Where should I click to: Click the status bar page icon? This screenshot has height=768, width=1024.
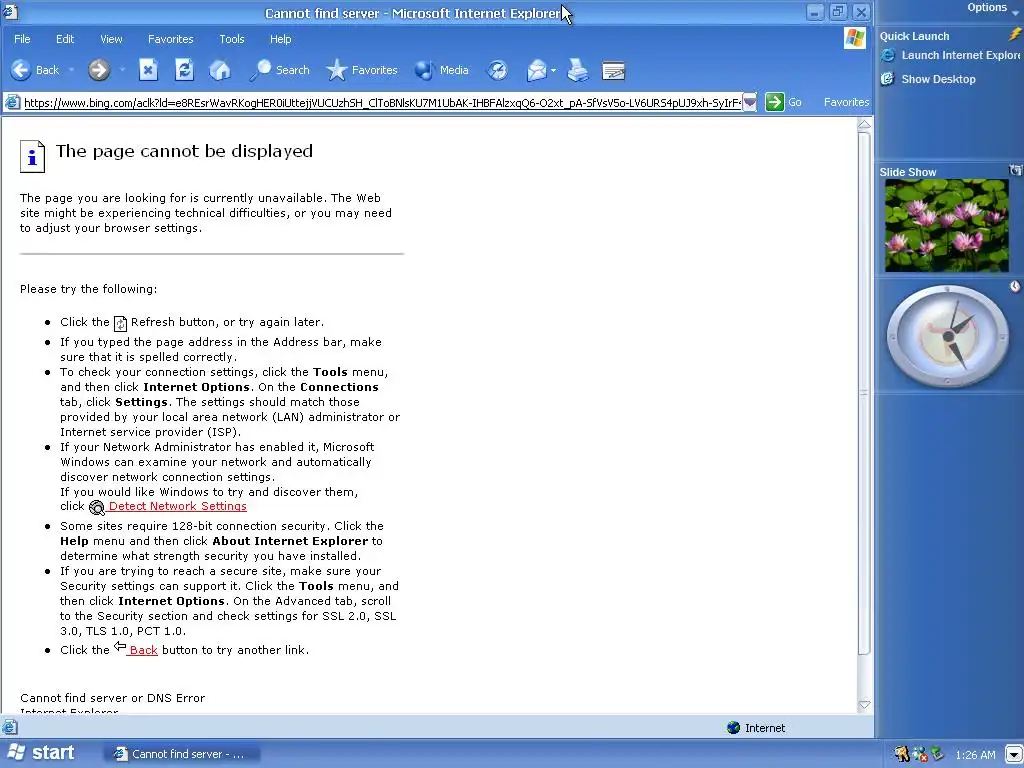click(x=9, y=727)
